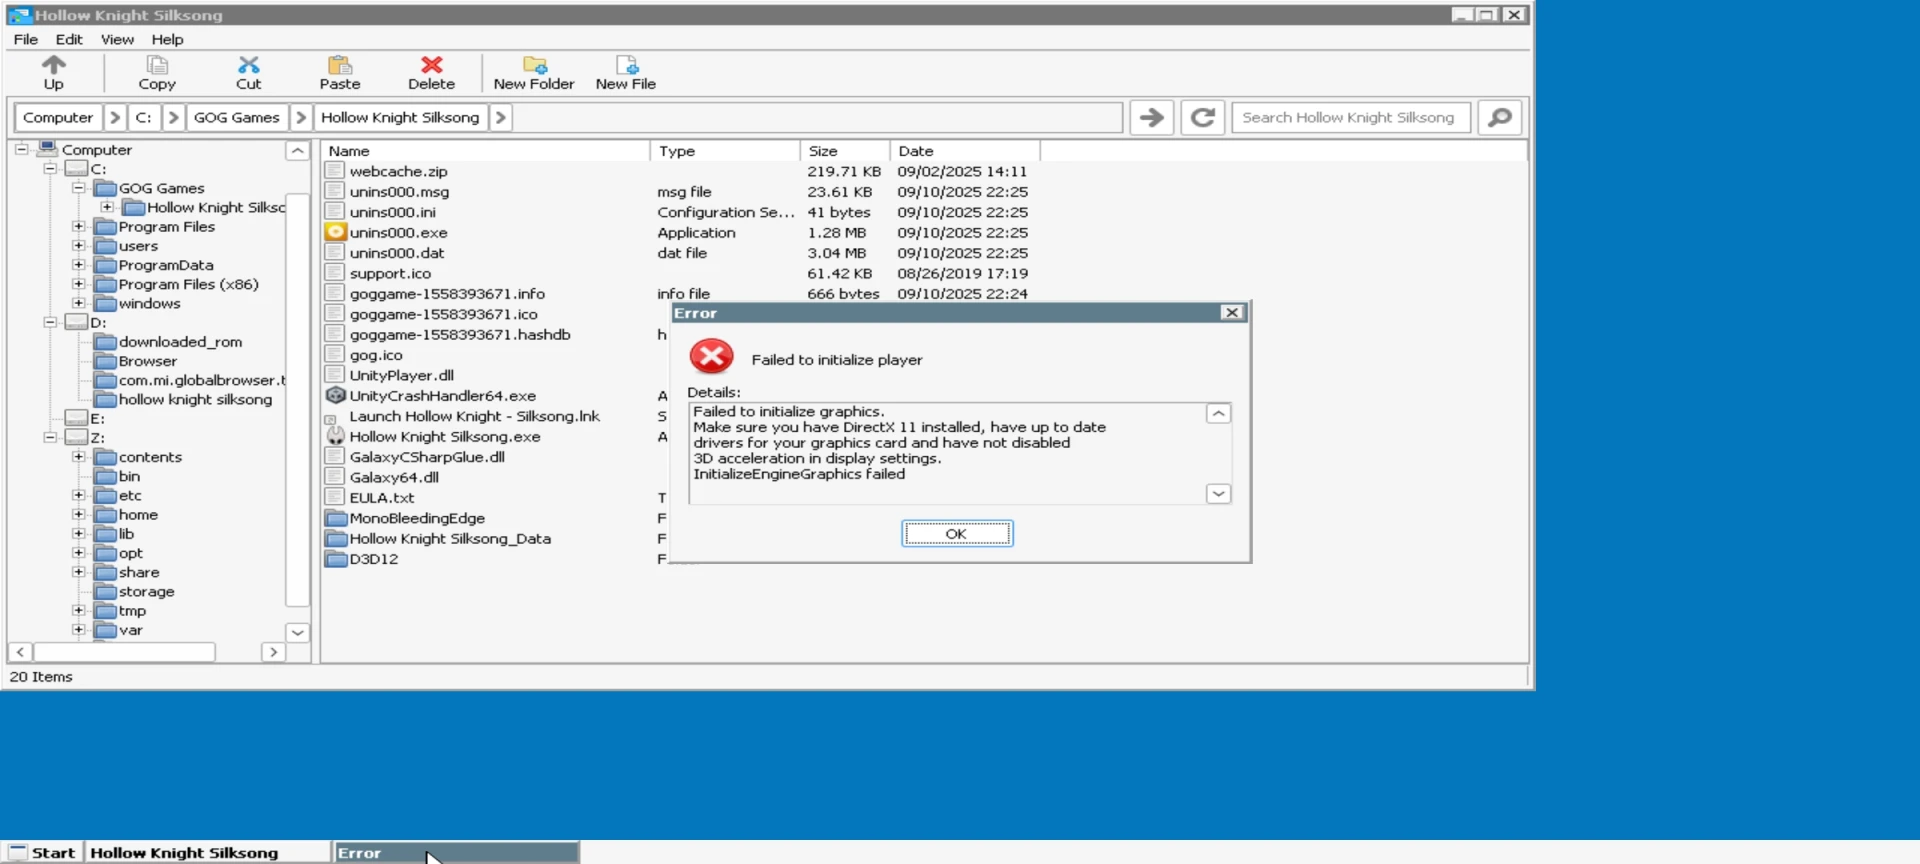Screen dimensions: 1920x864
Task: Collapse the D: drive node
Action: tap(49, 322)
